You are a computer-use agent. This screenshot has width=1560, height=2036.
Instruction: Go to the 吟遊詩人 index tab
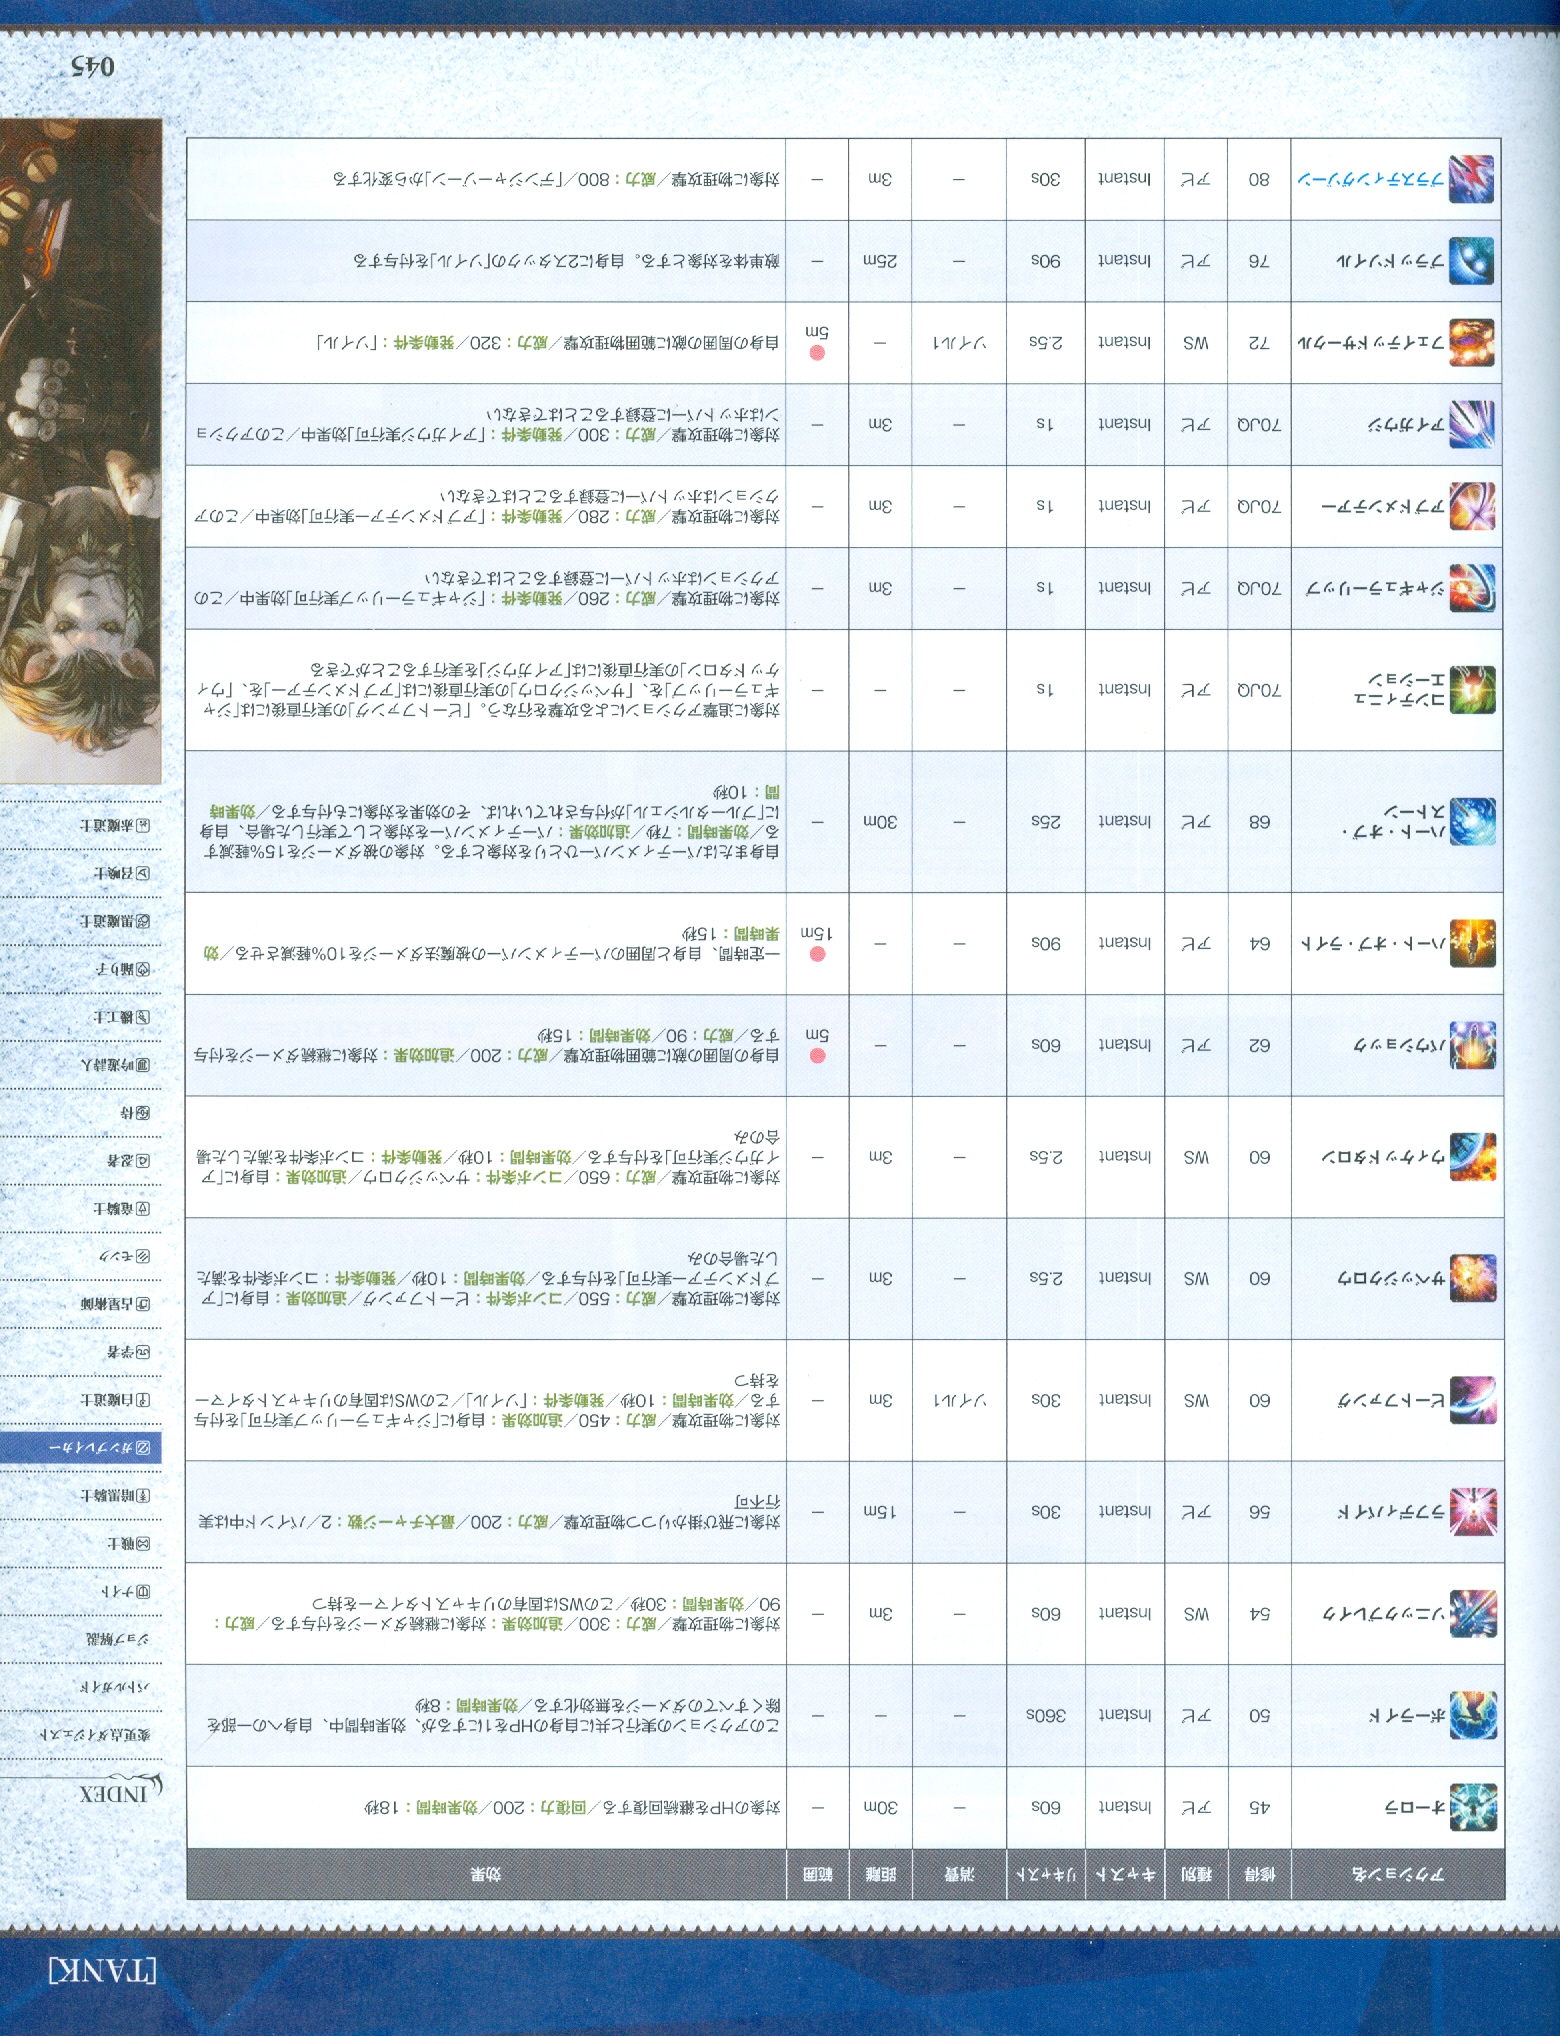[116, 1064]
